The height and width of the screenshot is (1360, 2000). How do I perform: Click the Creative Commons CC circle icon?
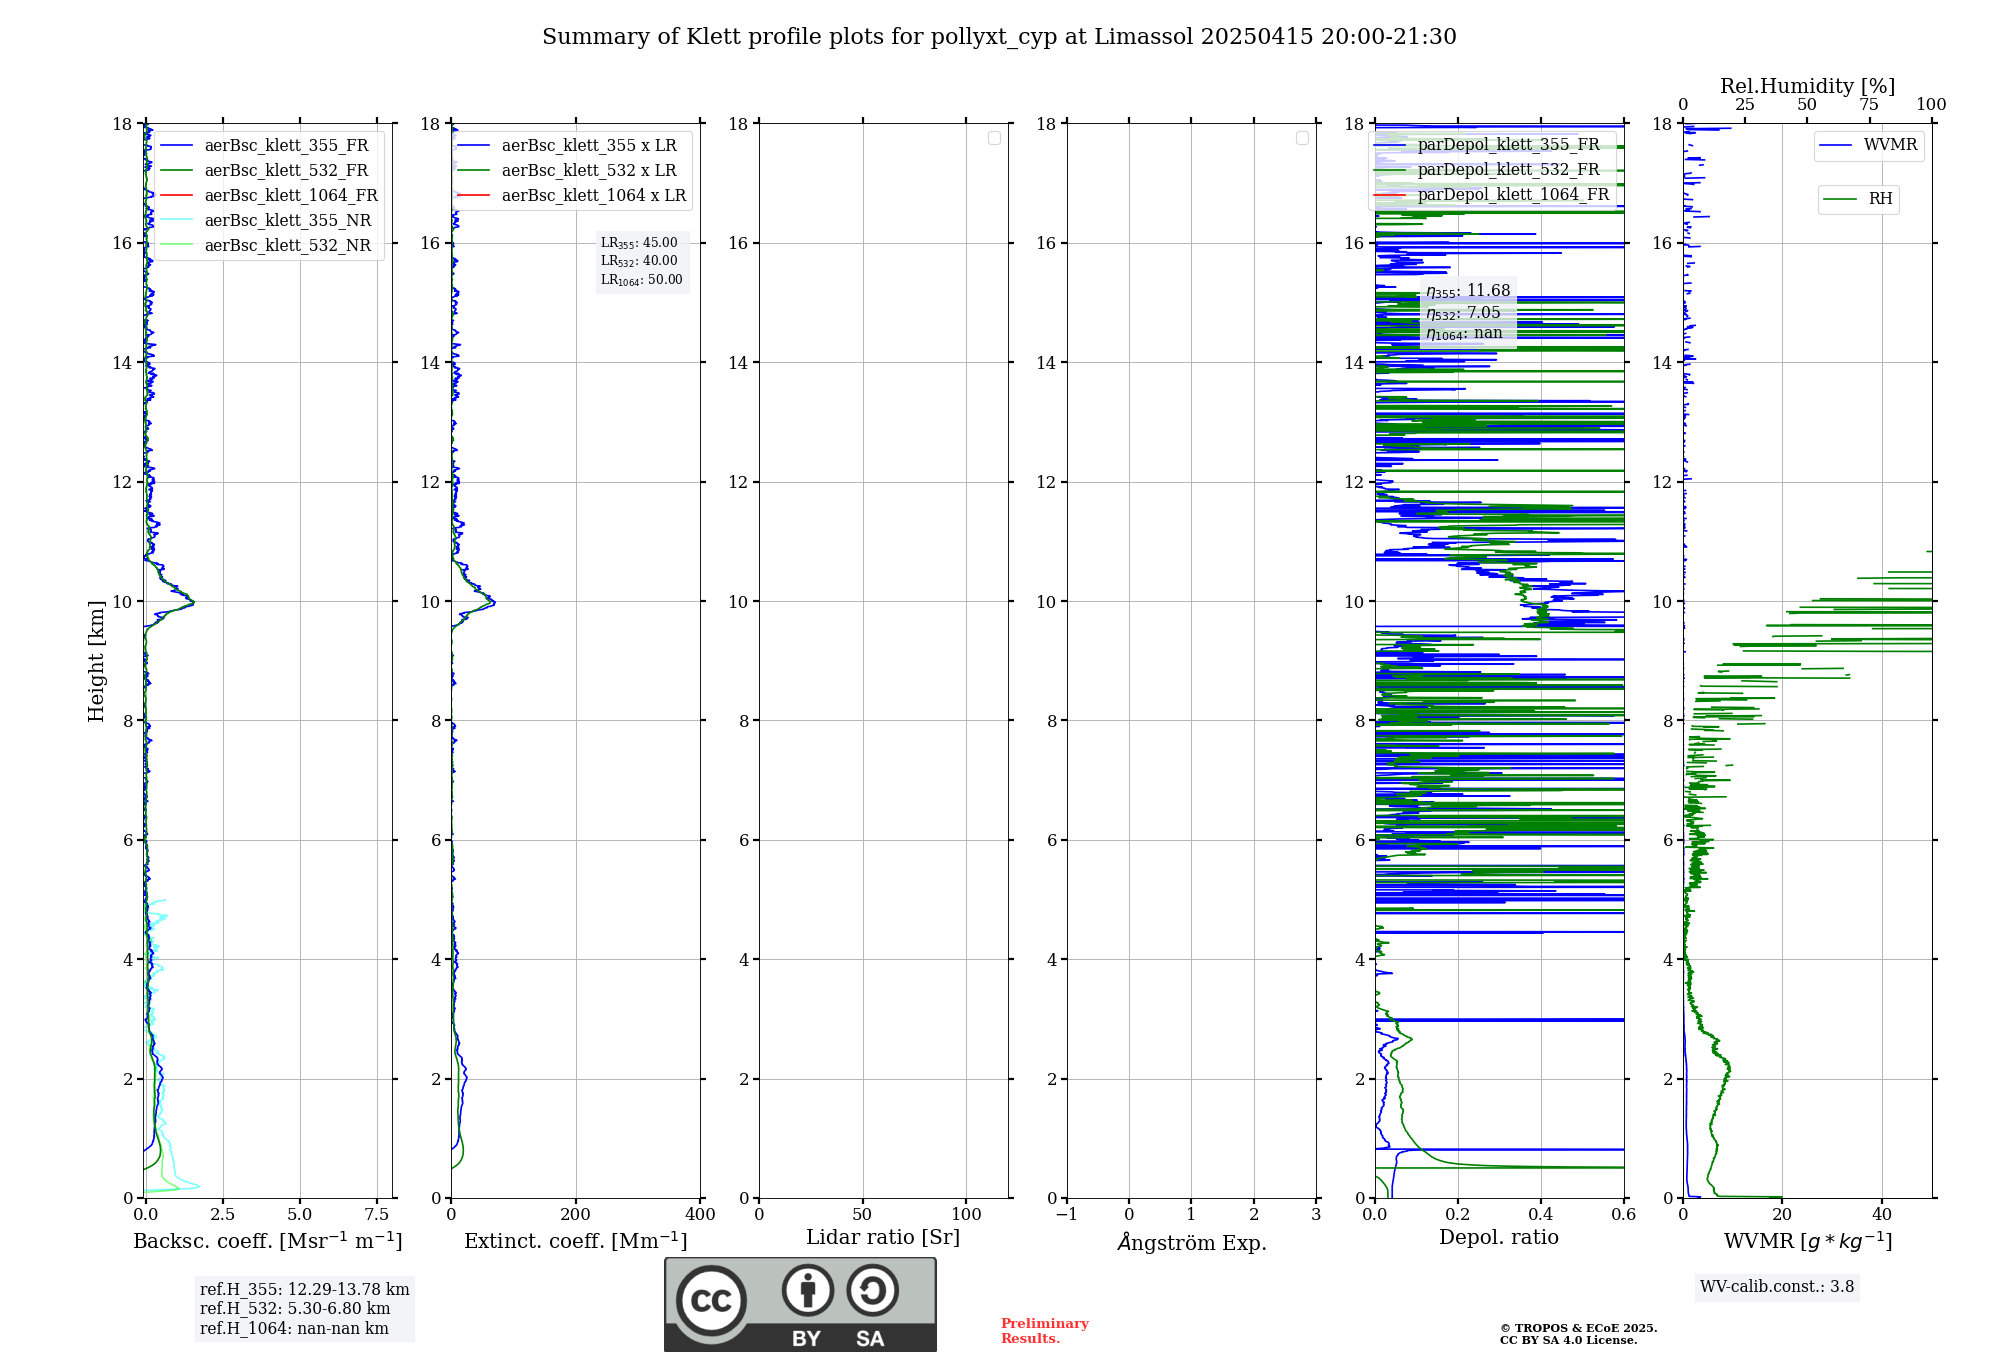click(x=711, y=1300)
